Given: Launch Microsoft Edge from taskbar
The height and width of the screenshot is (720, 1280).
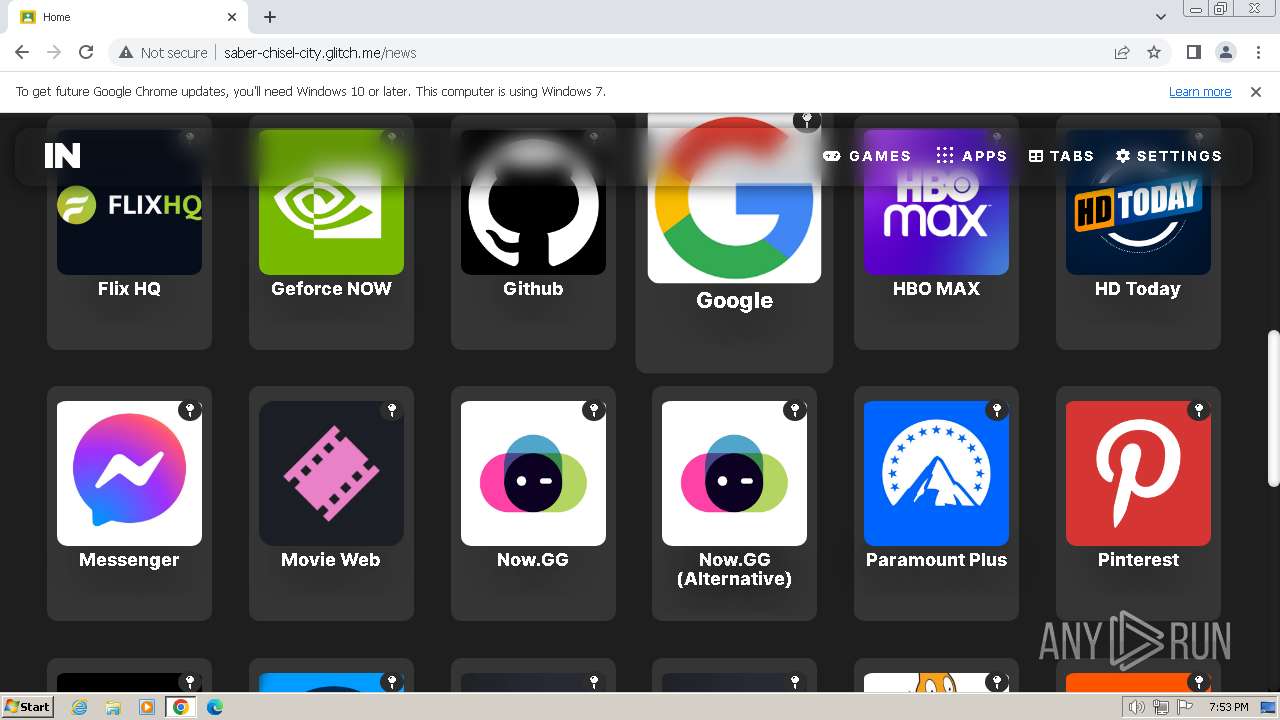Looking at the screenshot, I should coord(215,707).
